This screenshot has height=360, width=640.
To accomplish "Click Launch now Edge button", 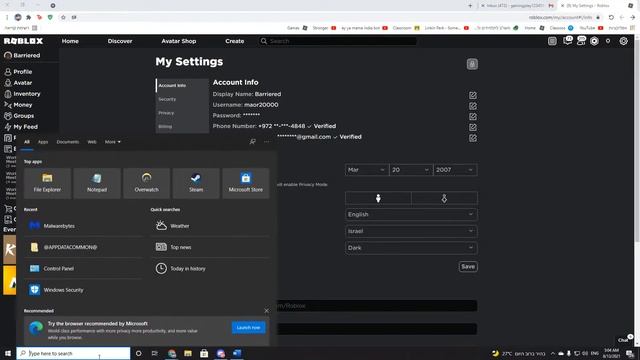I will 248,327.
